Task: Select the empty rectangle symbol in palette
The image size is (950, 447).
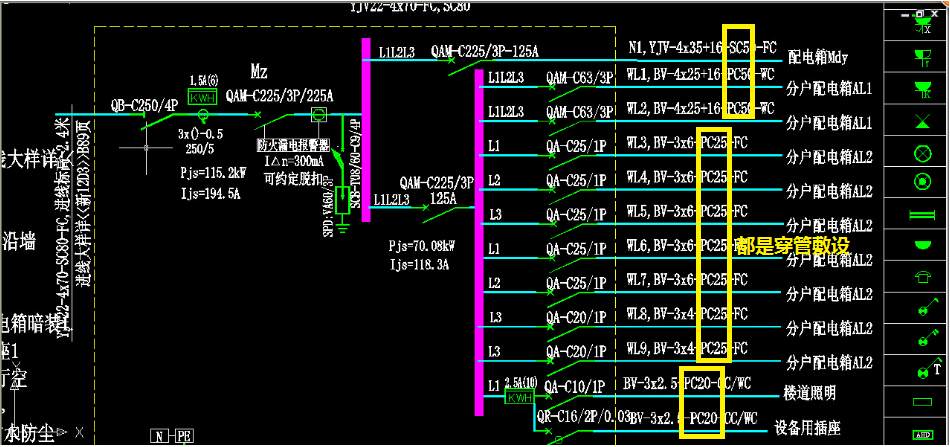Action: point(922,402)
